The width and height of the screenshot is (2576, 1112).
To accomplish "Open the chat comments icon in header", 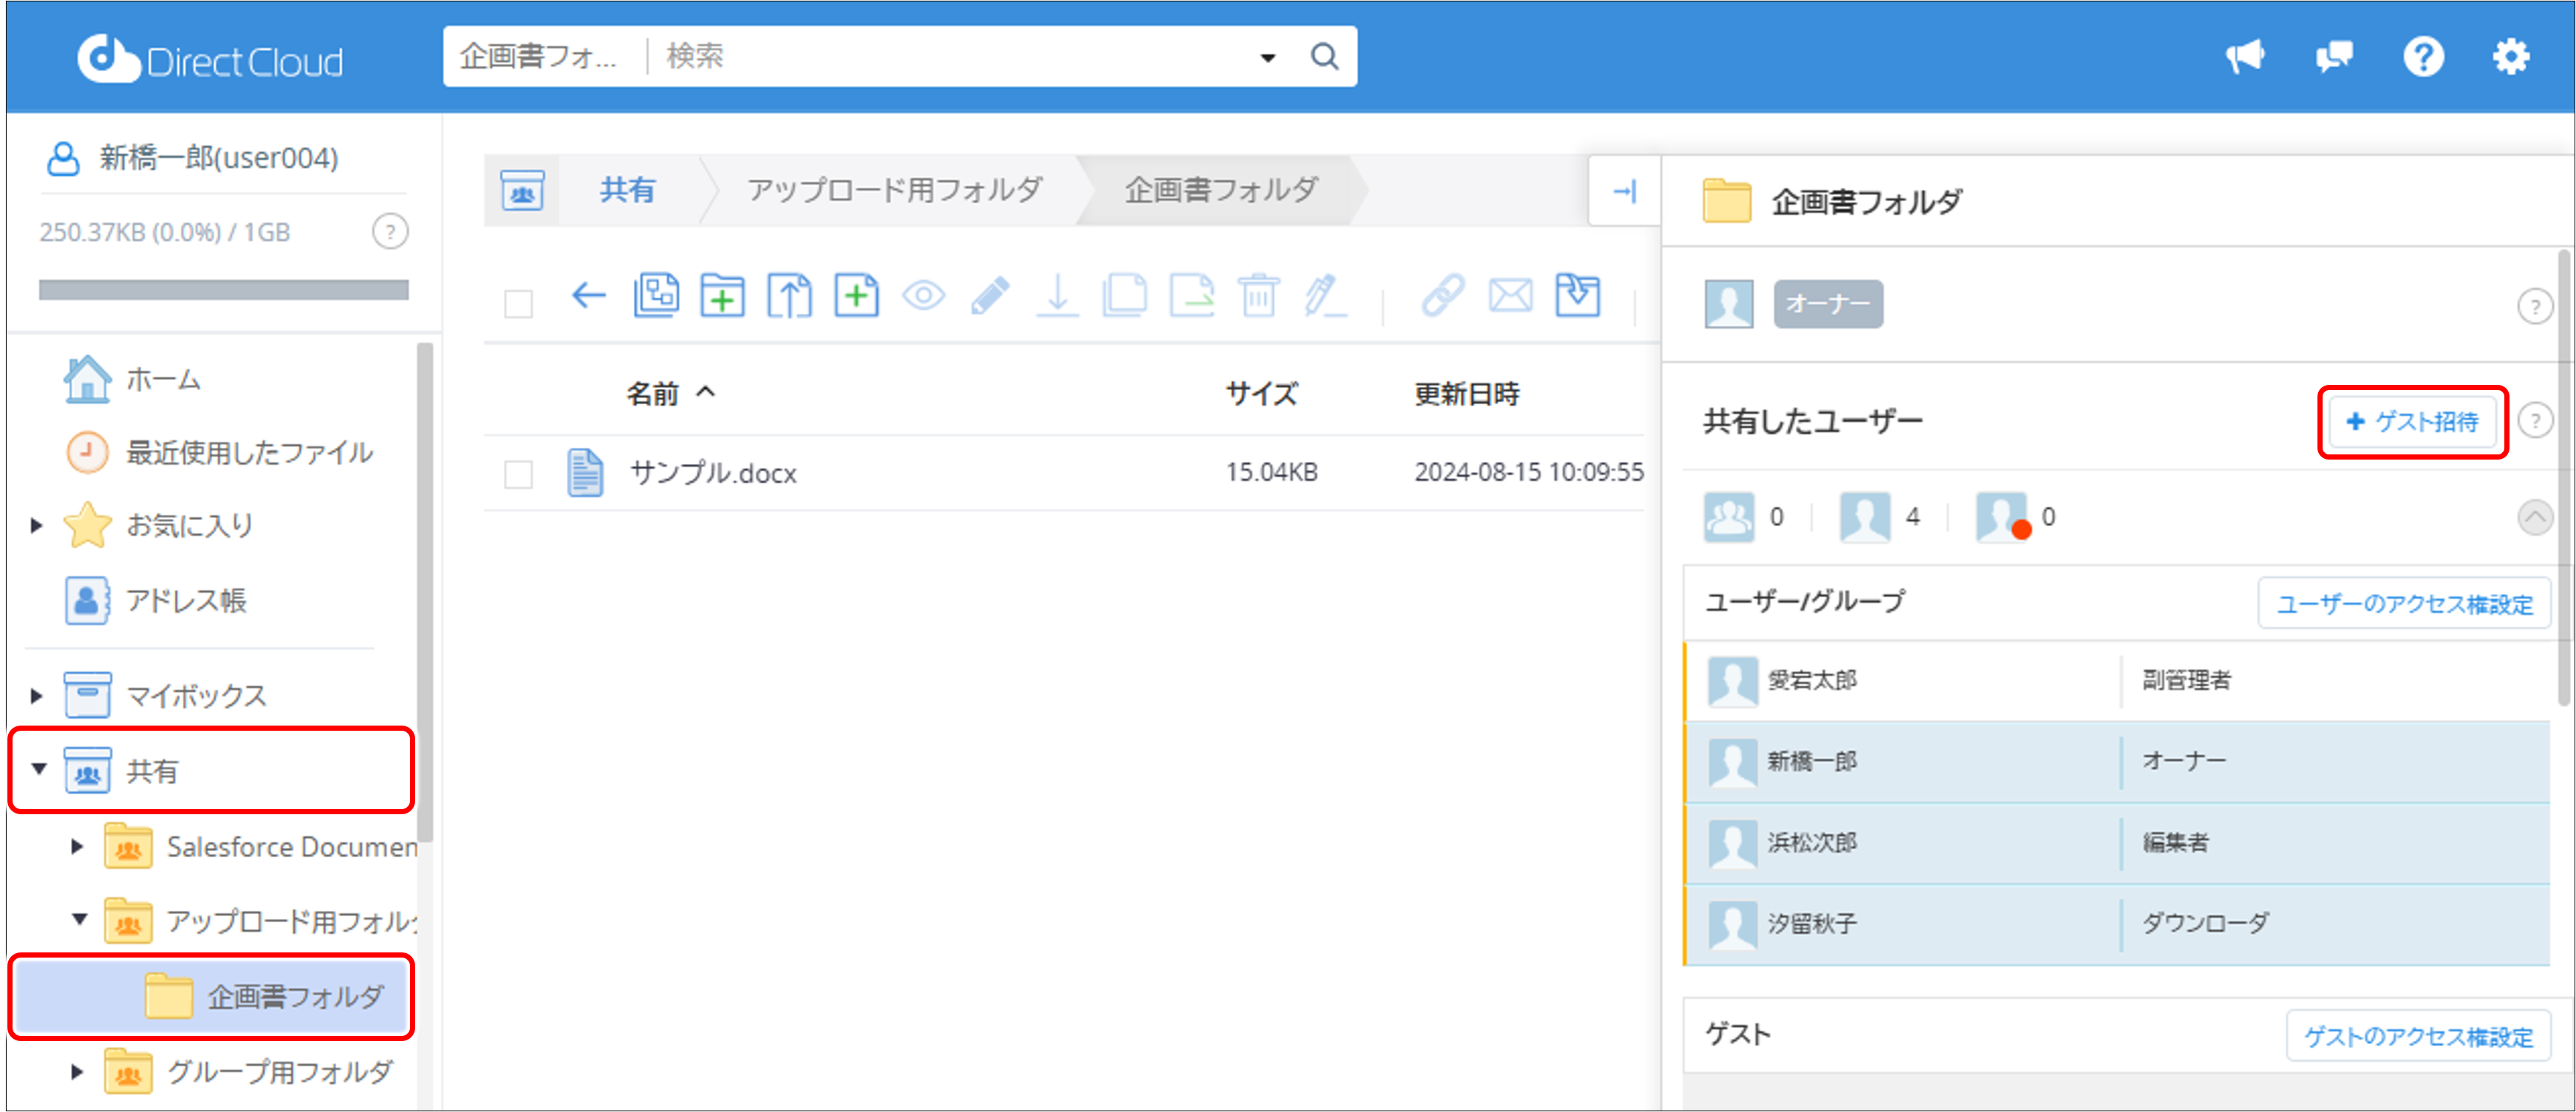I will (x=2334, y=57).
